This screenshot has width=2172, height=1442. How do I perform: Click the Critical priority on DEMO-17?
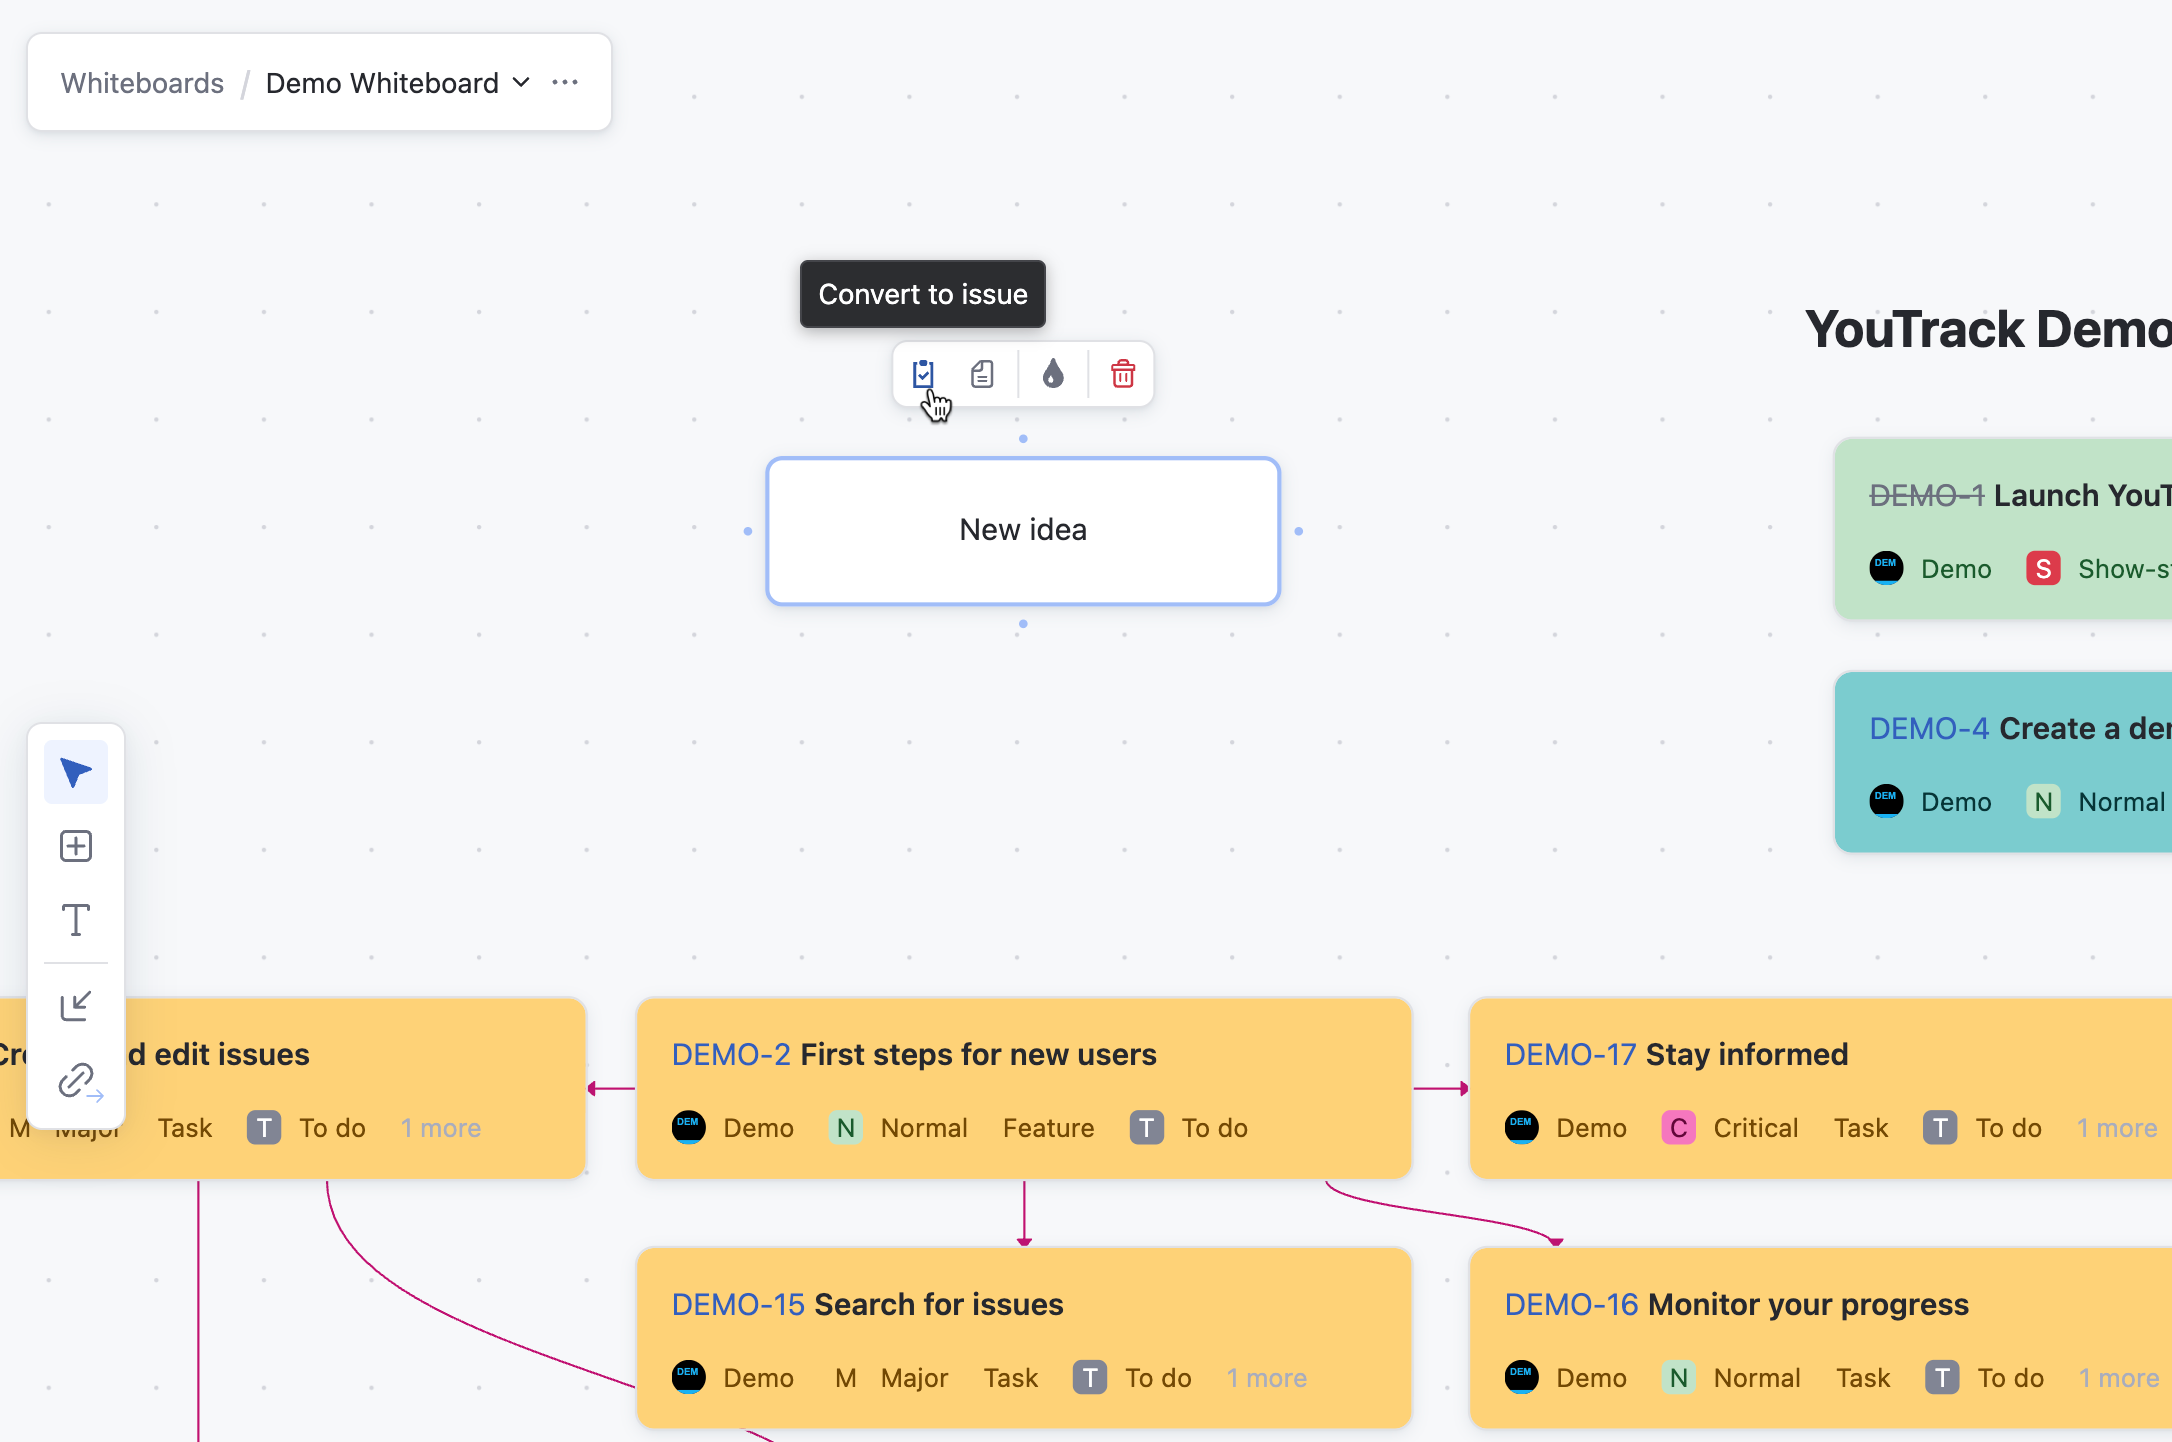pos(1754,1128)
